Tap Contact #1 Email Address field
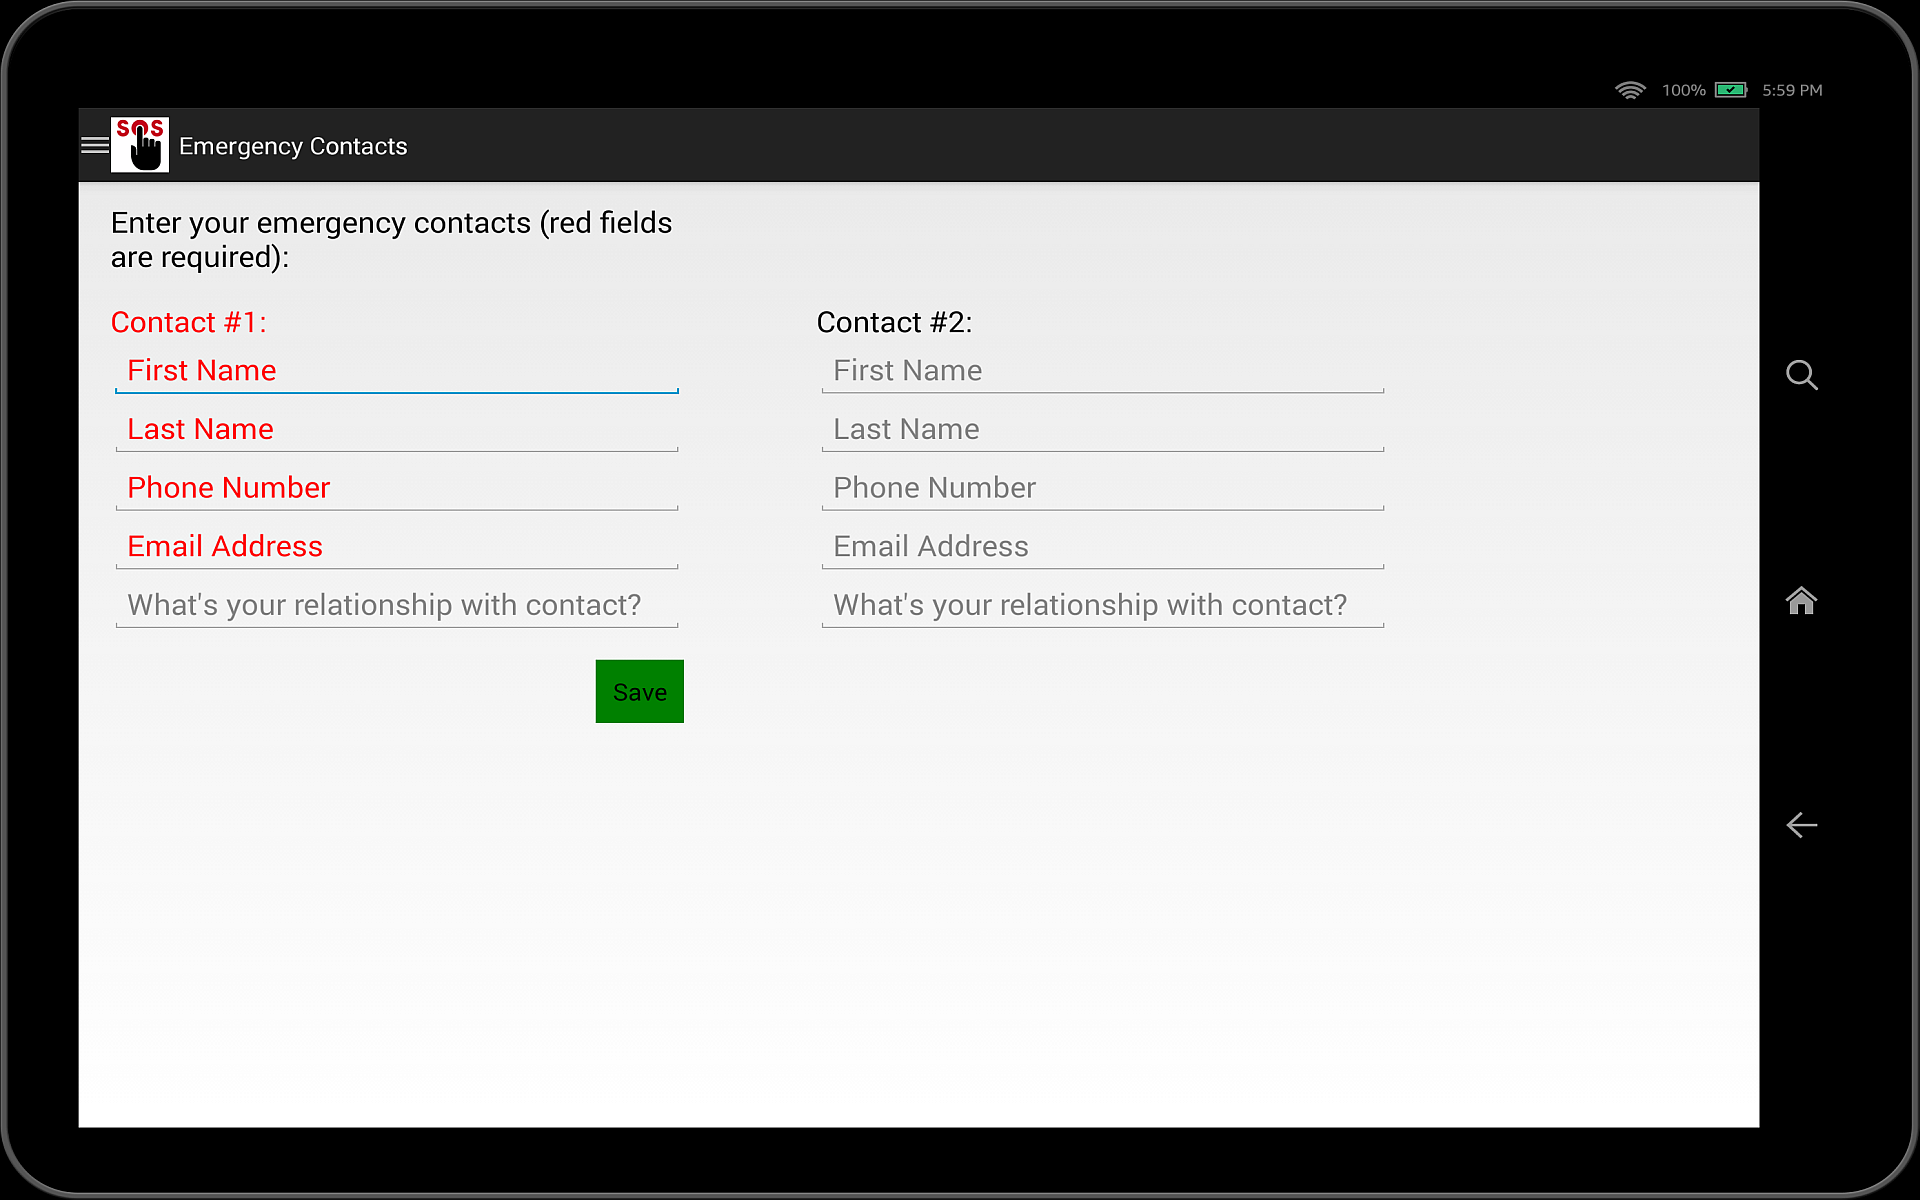The width and height of the screenshot is (1920, 1200). (397, 547)
